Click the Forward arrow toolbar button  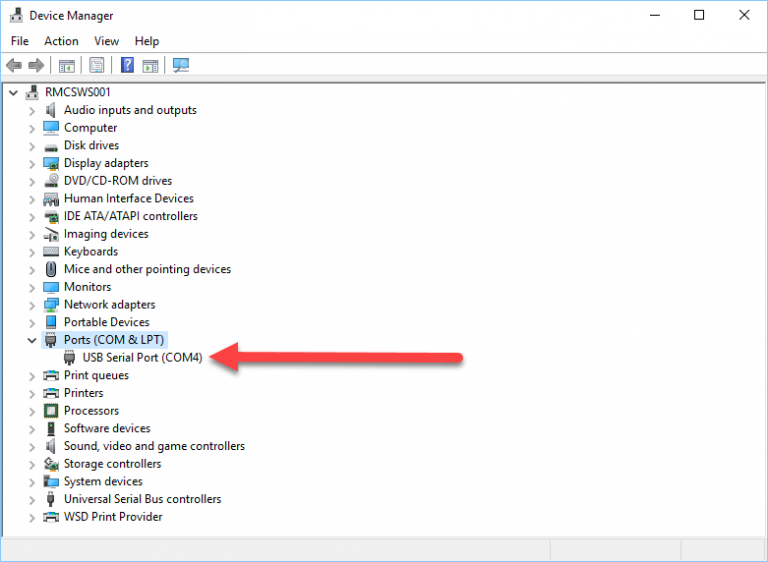(36, 65)
